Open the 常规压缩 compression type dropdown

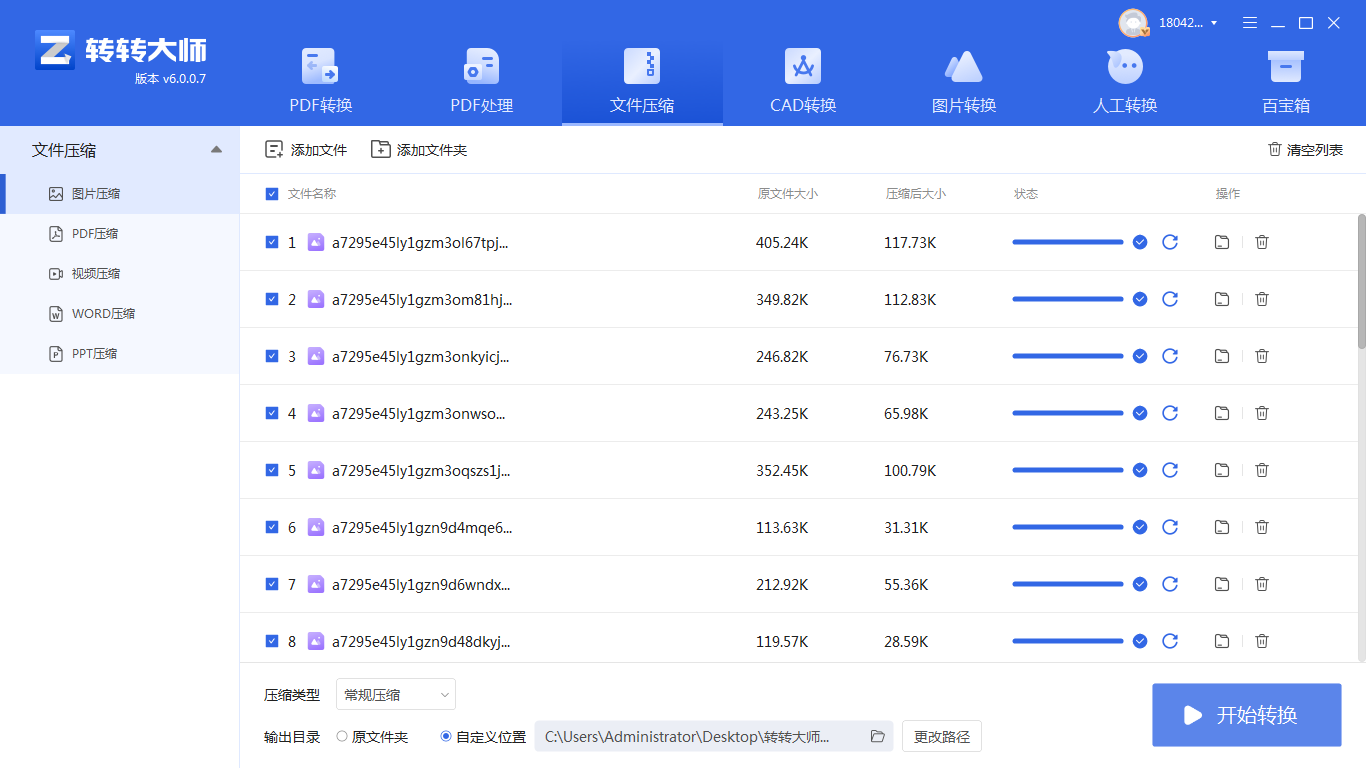click(395, 694)
